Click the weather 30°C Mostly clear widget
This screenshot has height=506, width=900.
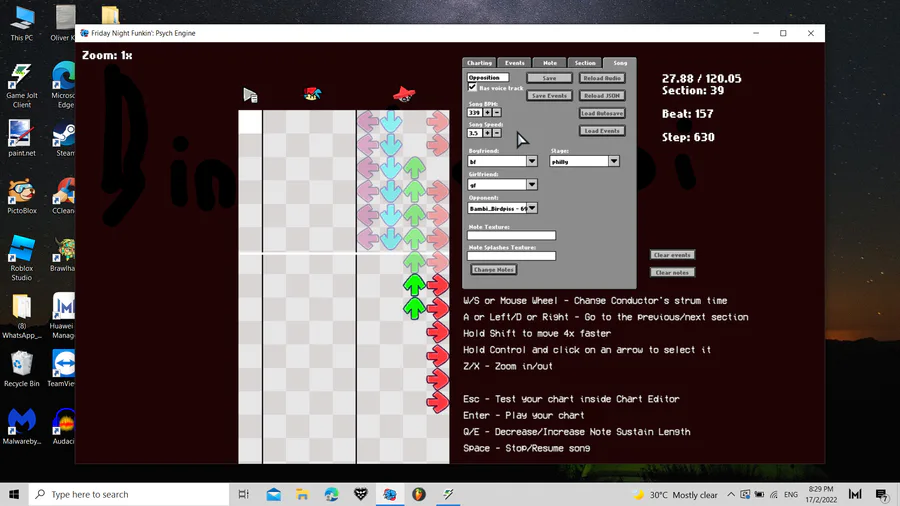[675, 495]
